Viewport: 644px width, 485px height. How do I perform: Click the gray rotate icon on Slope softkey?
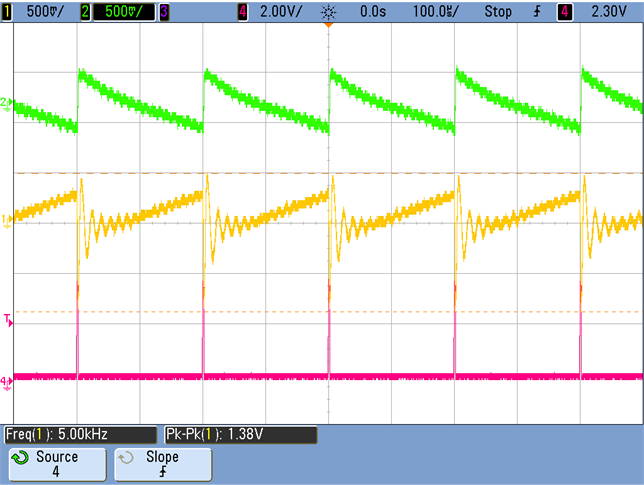126,458
